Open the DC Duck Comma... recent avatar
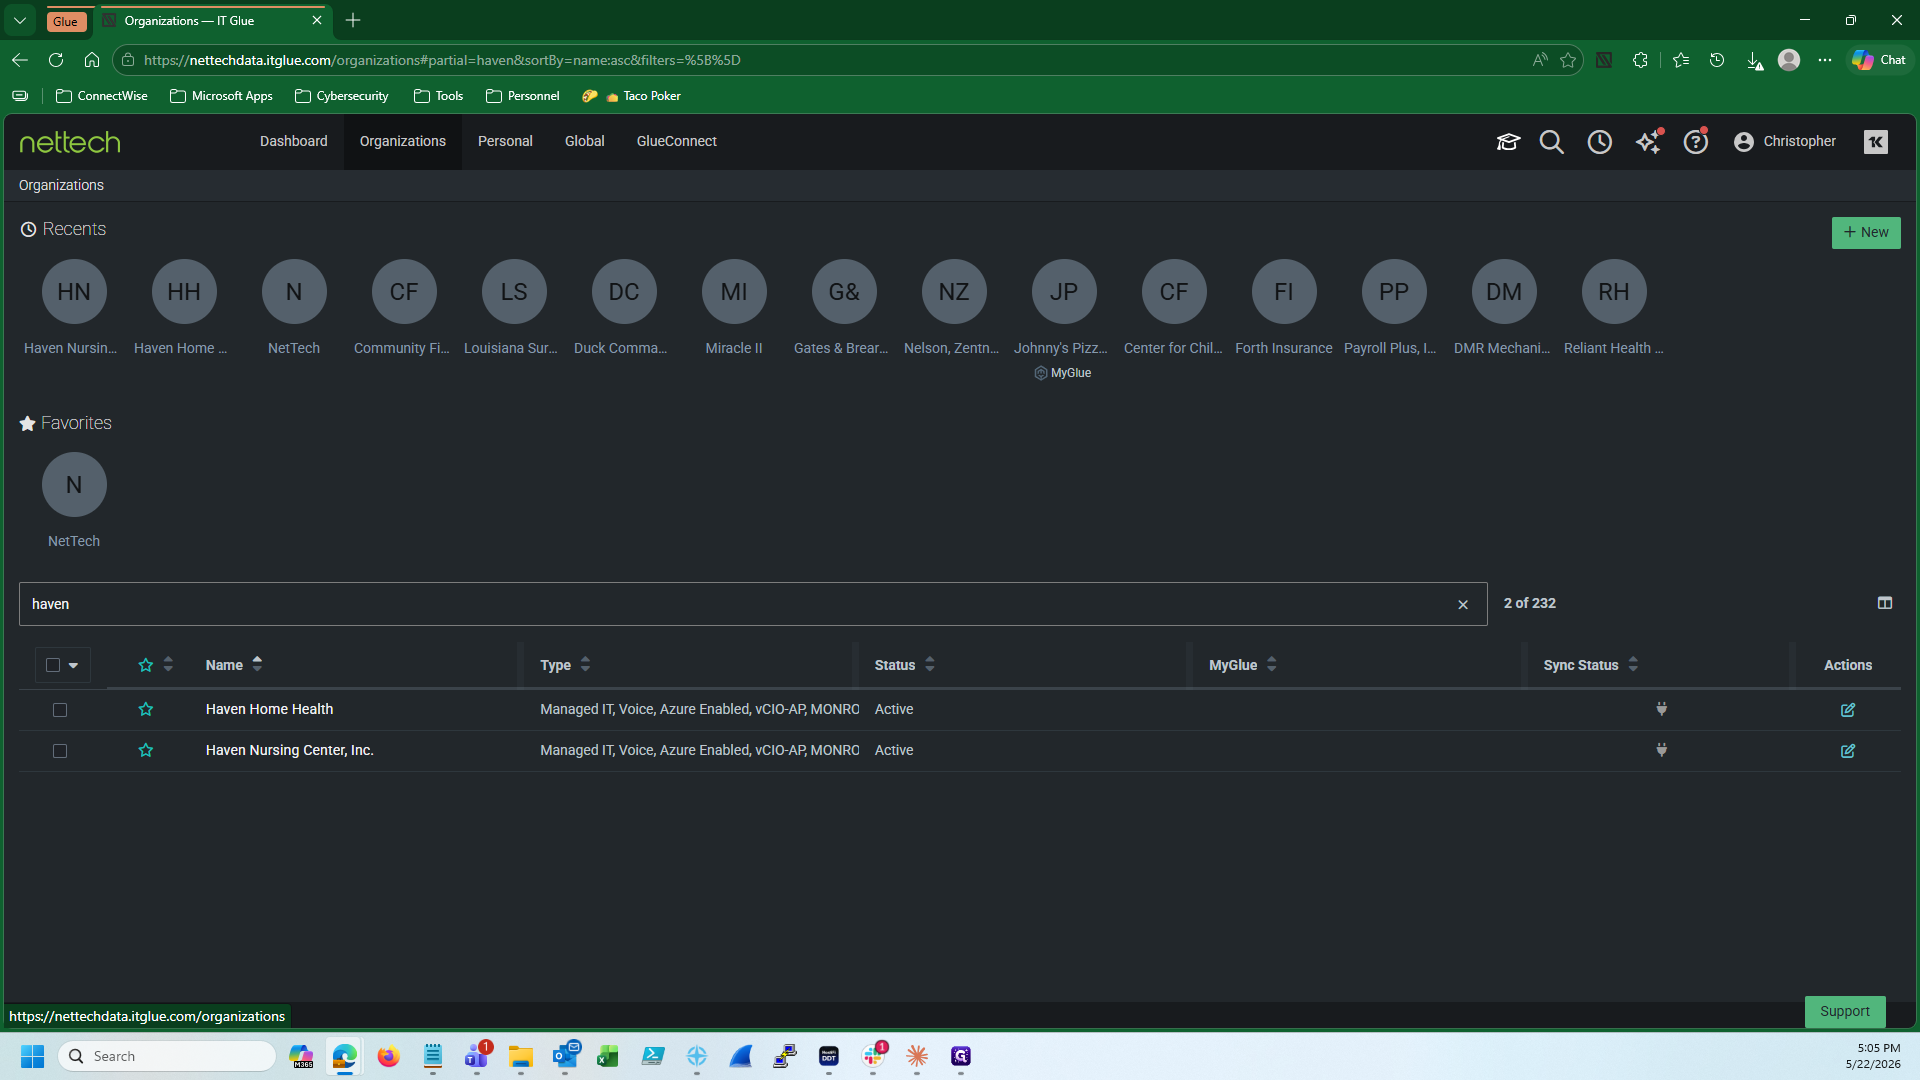1920x1080 pixels. tap(624, 292)
